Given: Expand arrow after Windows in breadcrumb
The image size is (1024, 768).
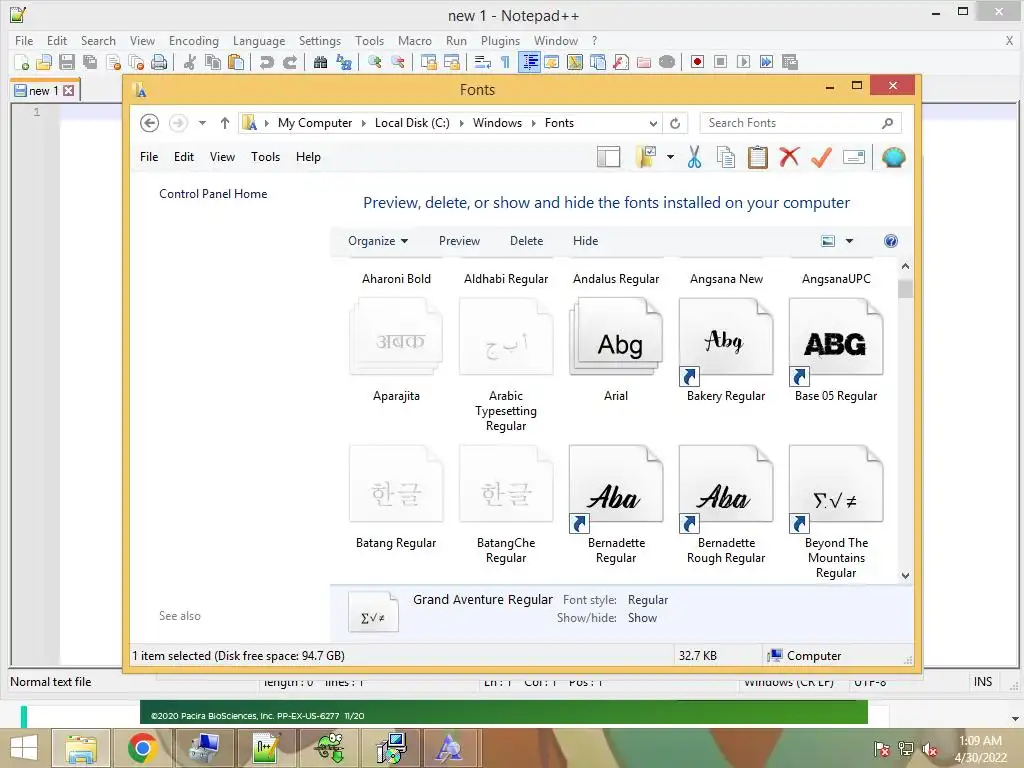Looking at the screenshot, I should pos(534,123).
